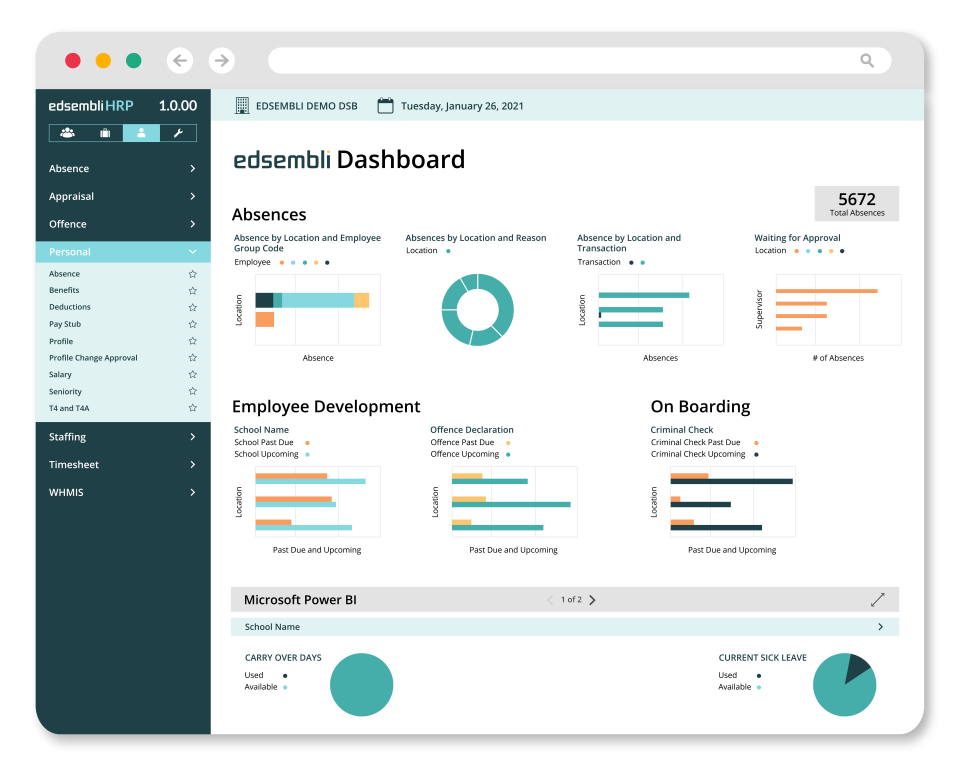Click the Employee legend dot on the group code chart
The width and height of the screenshot is (960, 766).
tap(283, 261)
